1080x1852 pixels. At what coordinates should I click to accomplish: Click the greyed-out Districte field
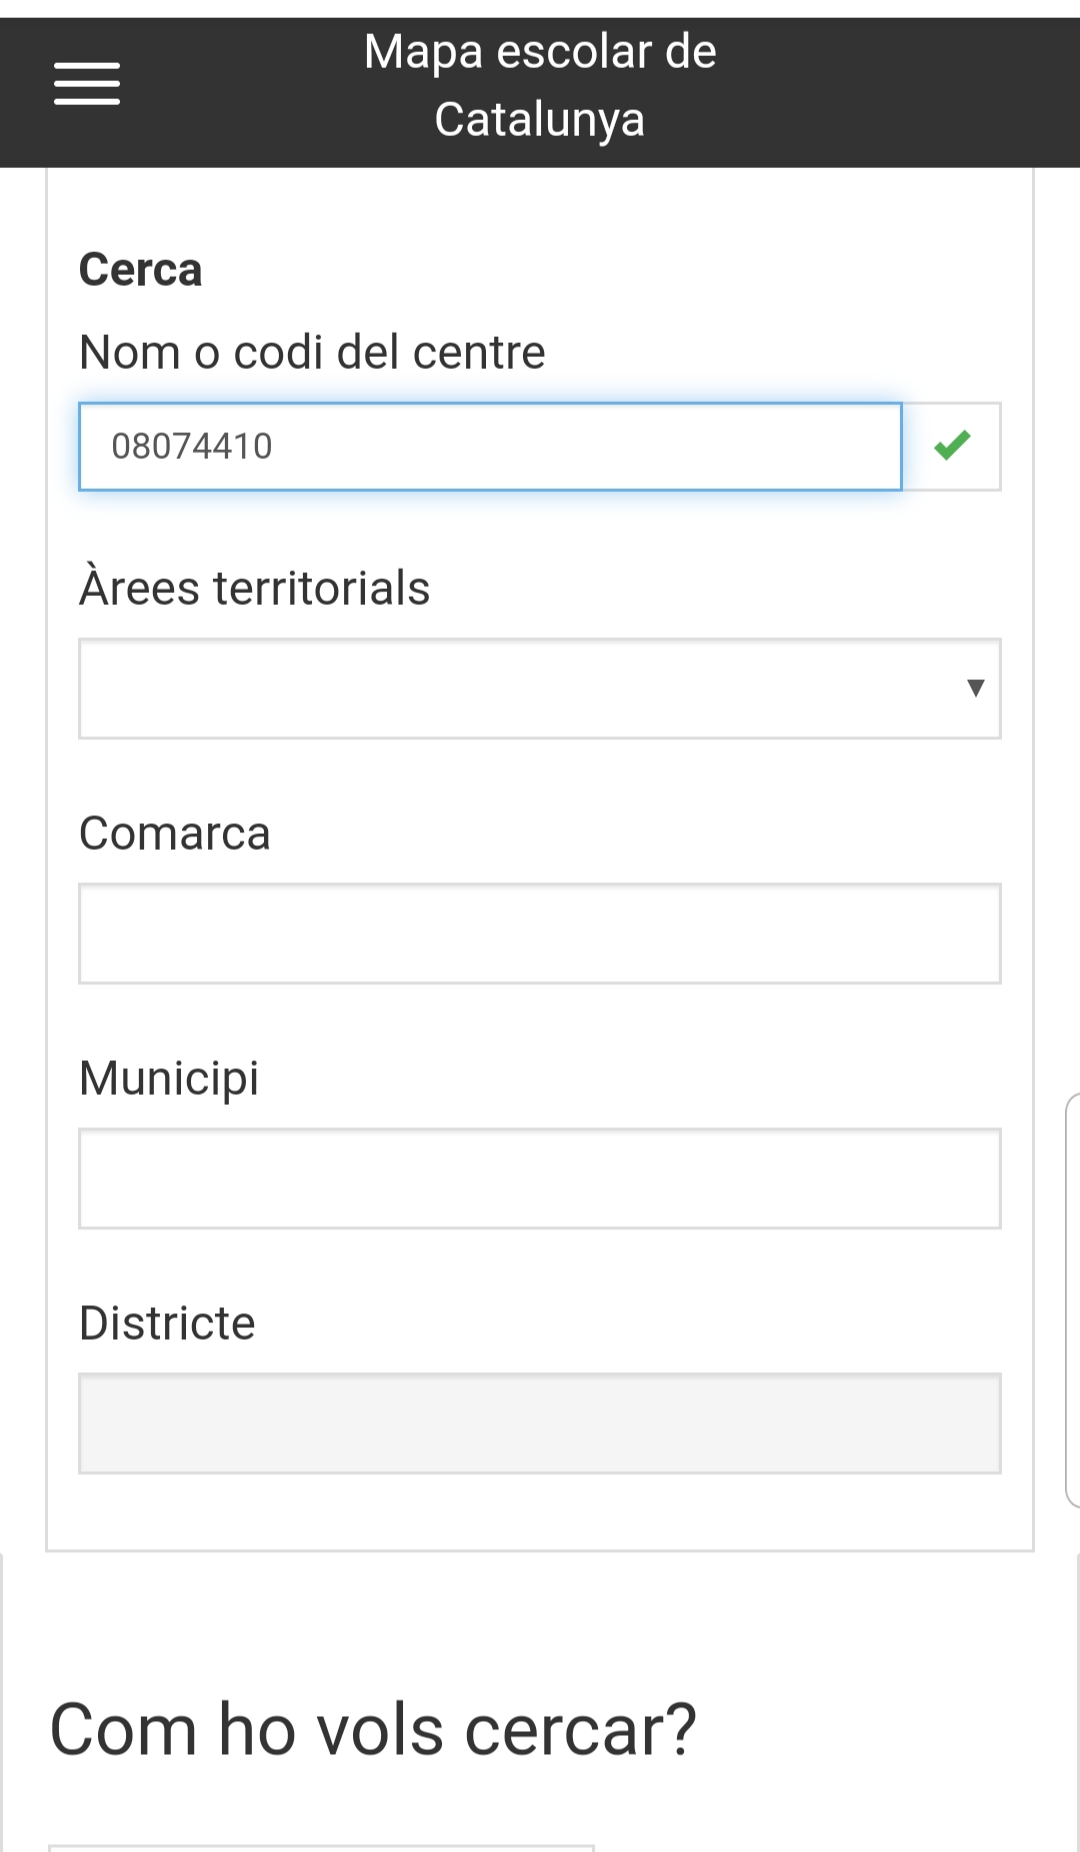[x=540, y=1423]
